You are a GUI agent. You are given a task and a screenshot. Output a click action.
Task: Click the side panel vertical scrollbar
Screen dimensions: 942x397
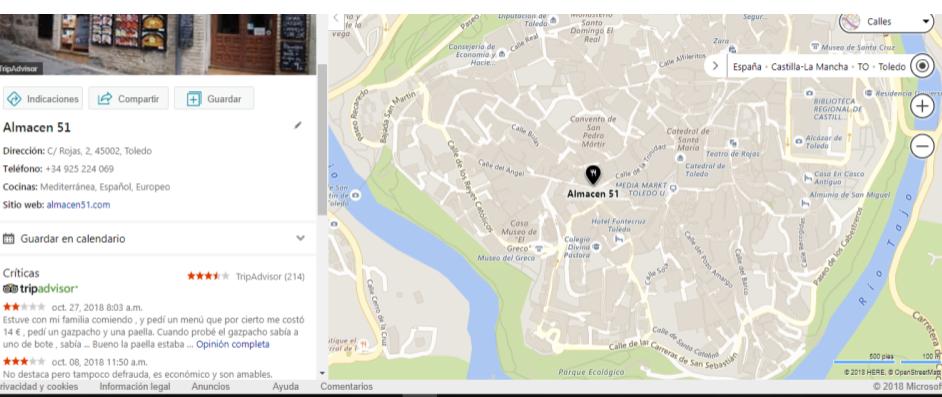[x=322, y=139]
